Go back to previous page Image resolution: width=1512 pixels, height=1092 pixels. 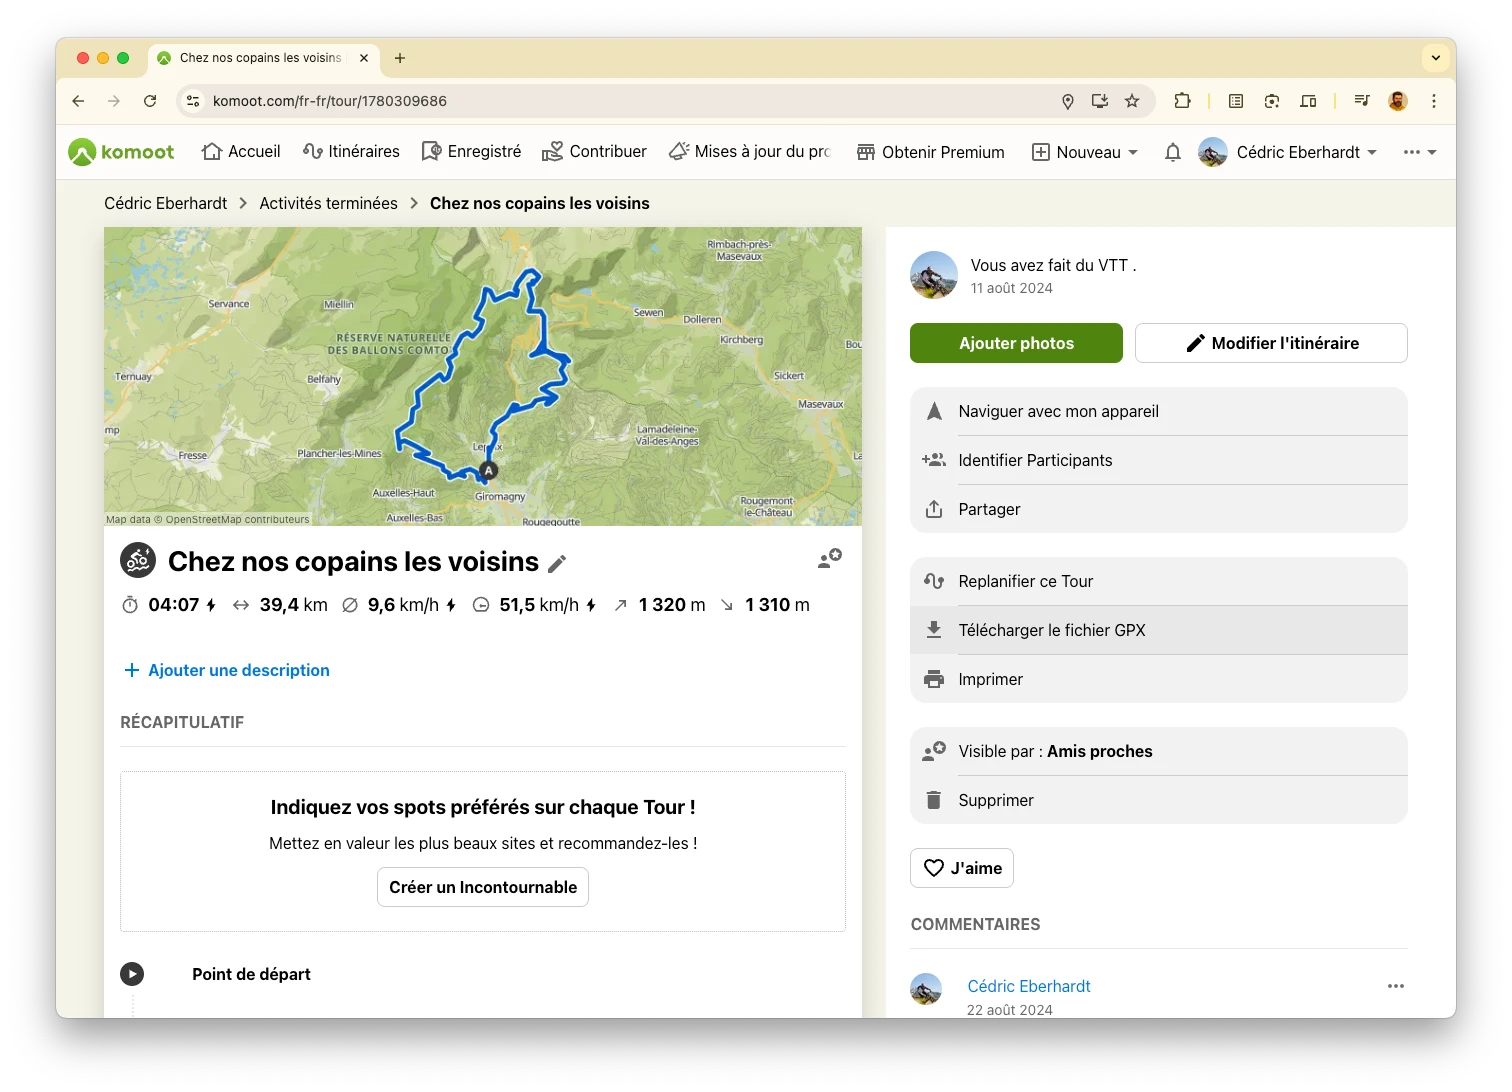(x=78, y=101)
